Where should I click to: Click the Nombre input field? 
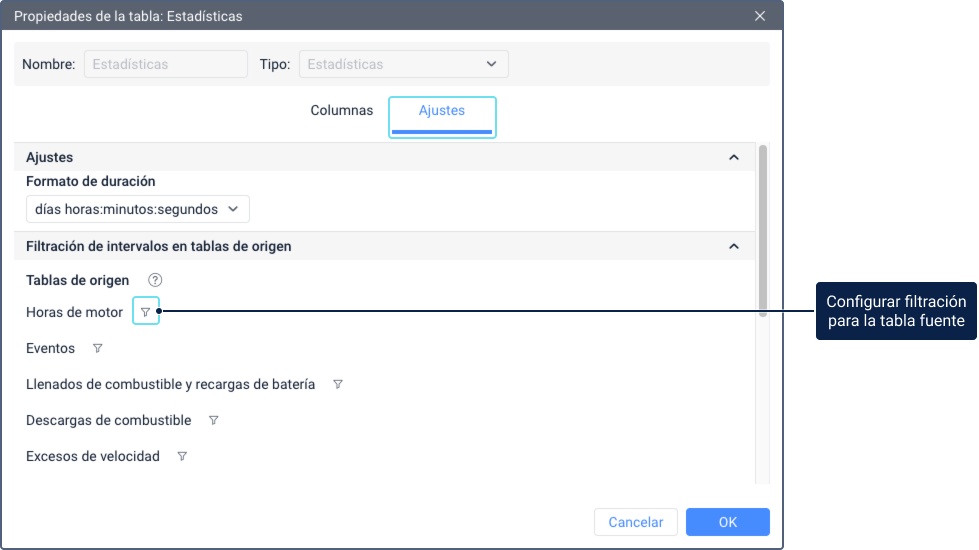165,64
